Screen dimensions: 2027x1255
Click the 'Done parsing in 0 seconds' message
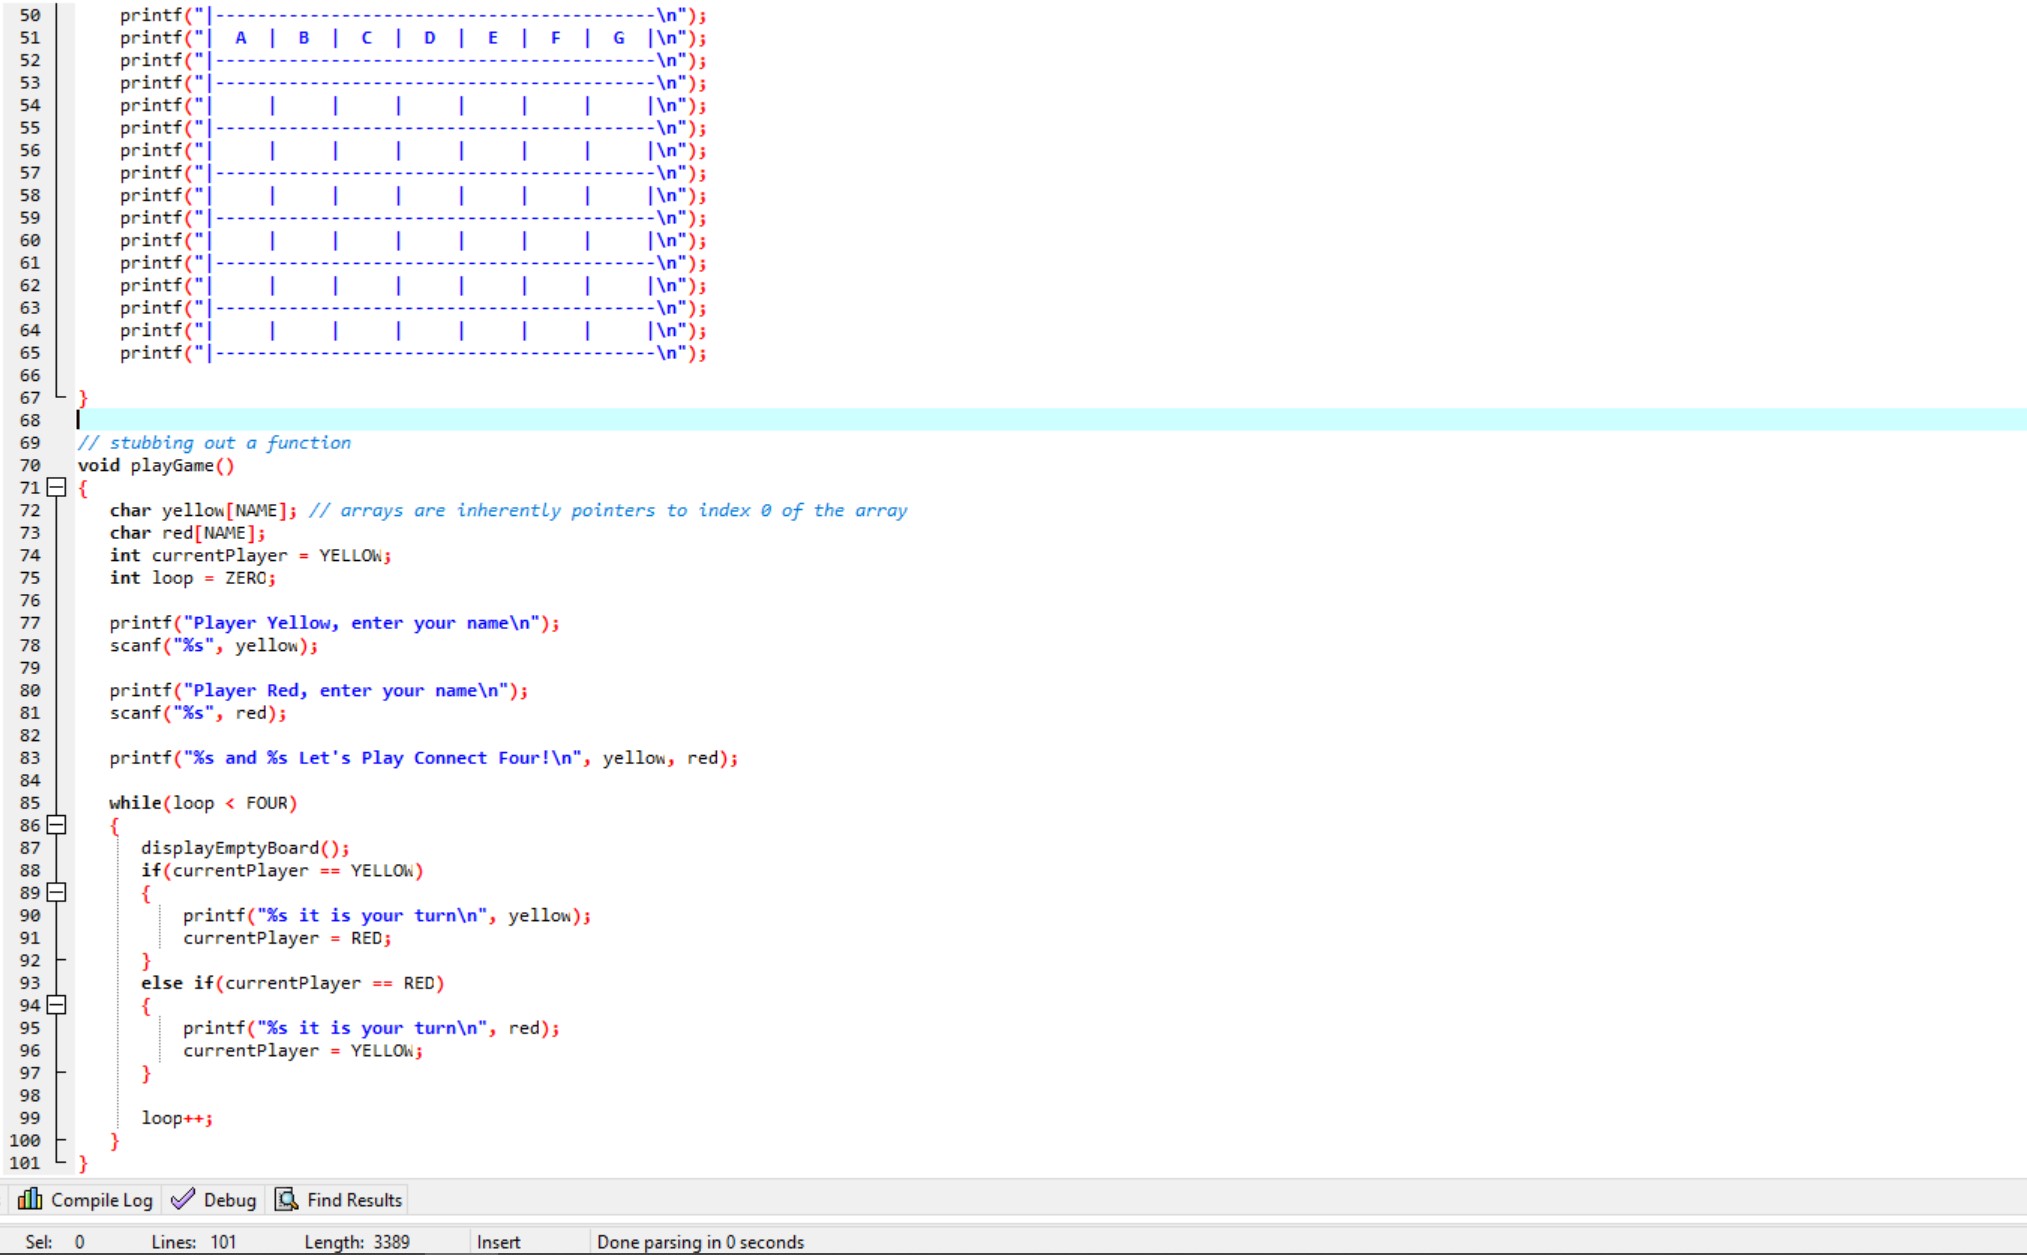click(700, 1242)
